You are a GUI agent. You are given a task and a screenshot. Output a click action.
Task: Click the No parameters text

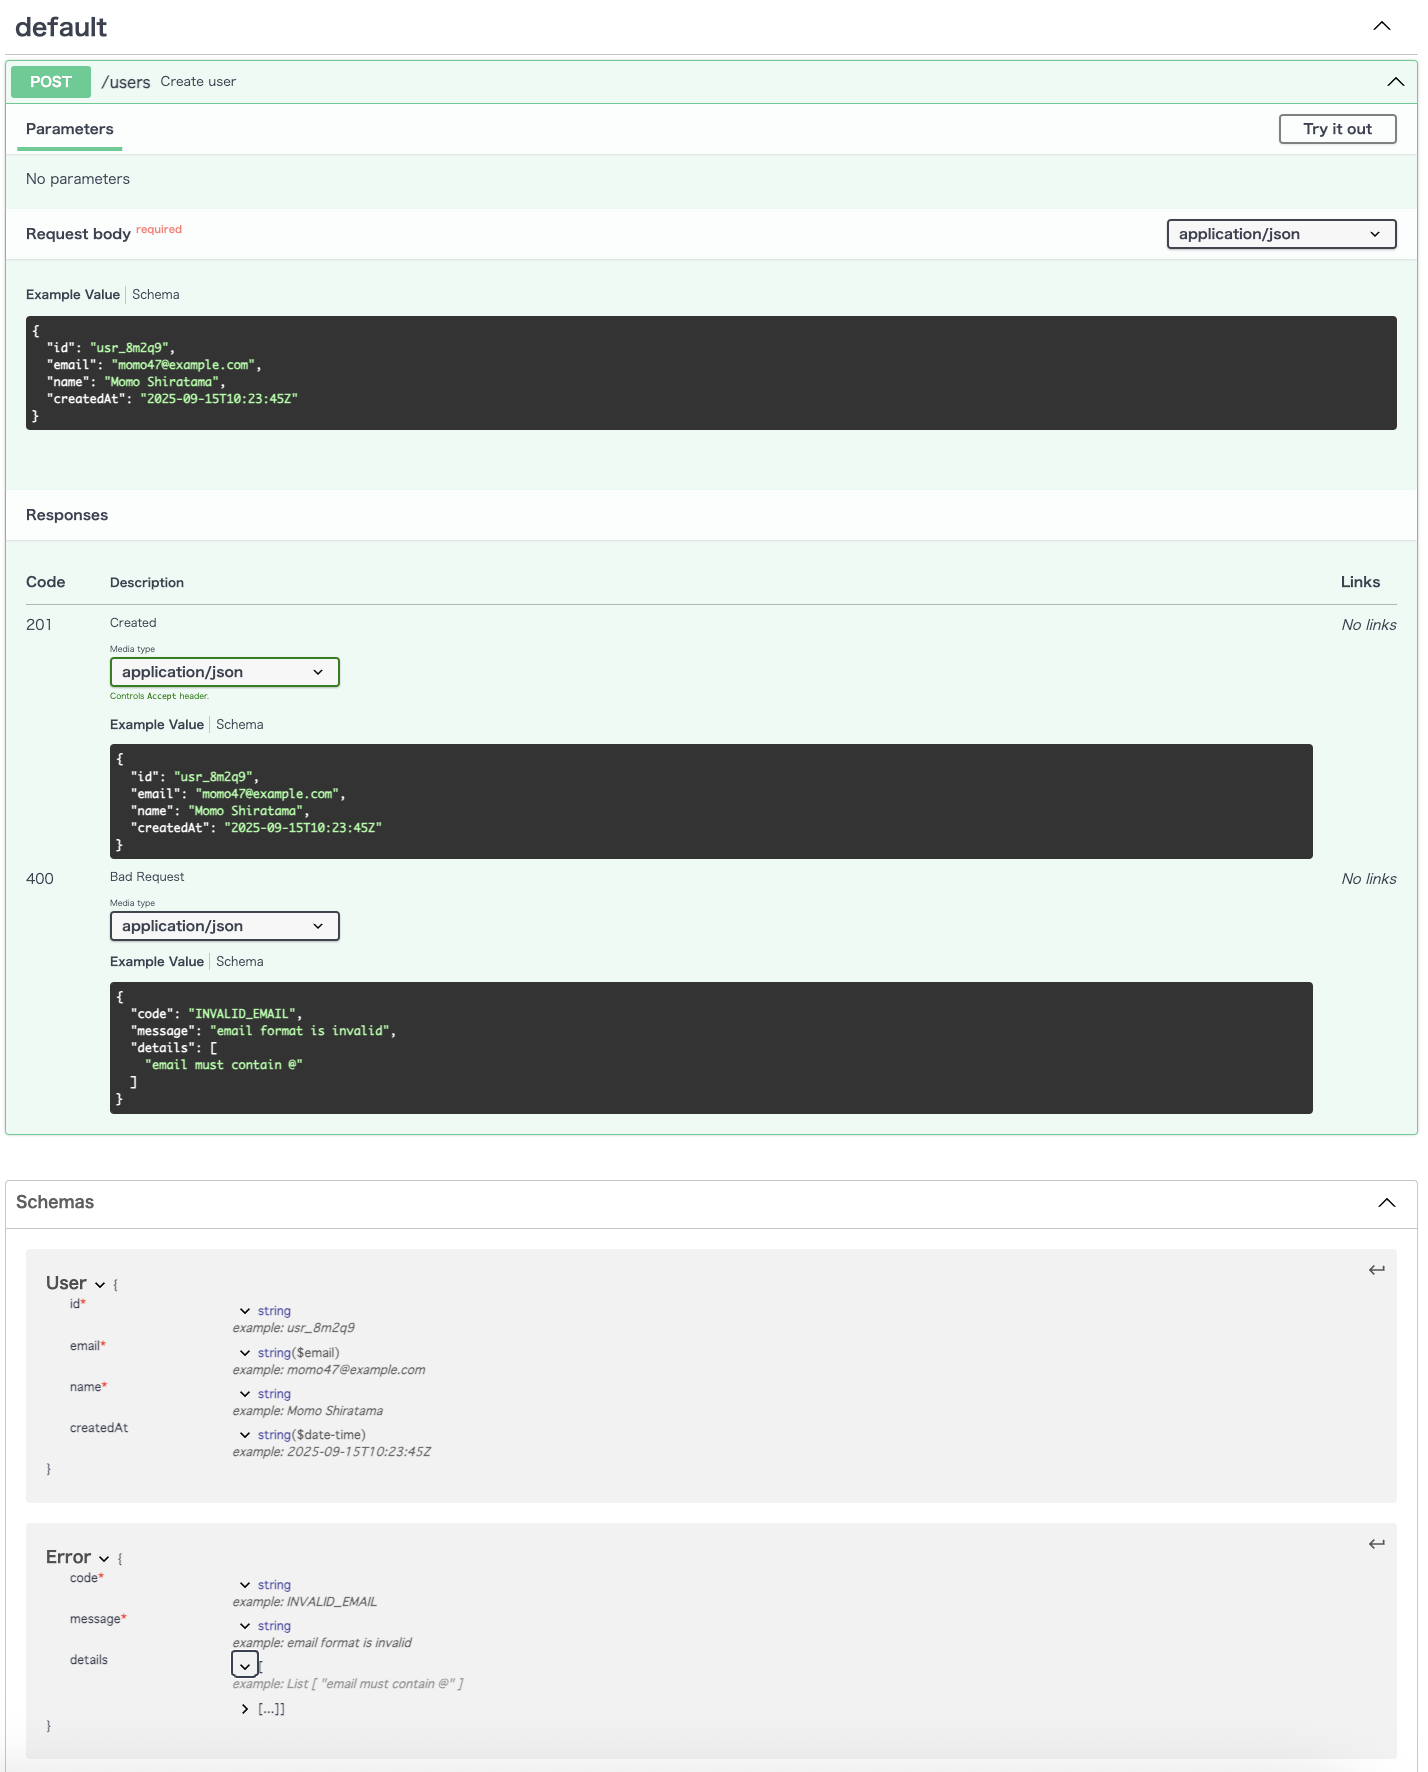(x=78, y=179)
